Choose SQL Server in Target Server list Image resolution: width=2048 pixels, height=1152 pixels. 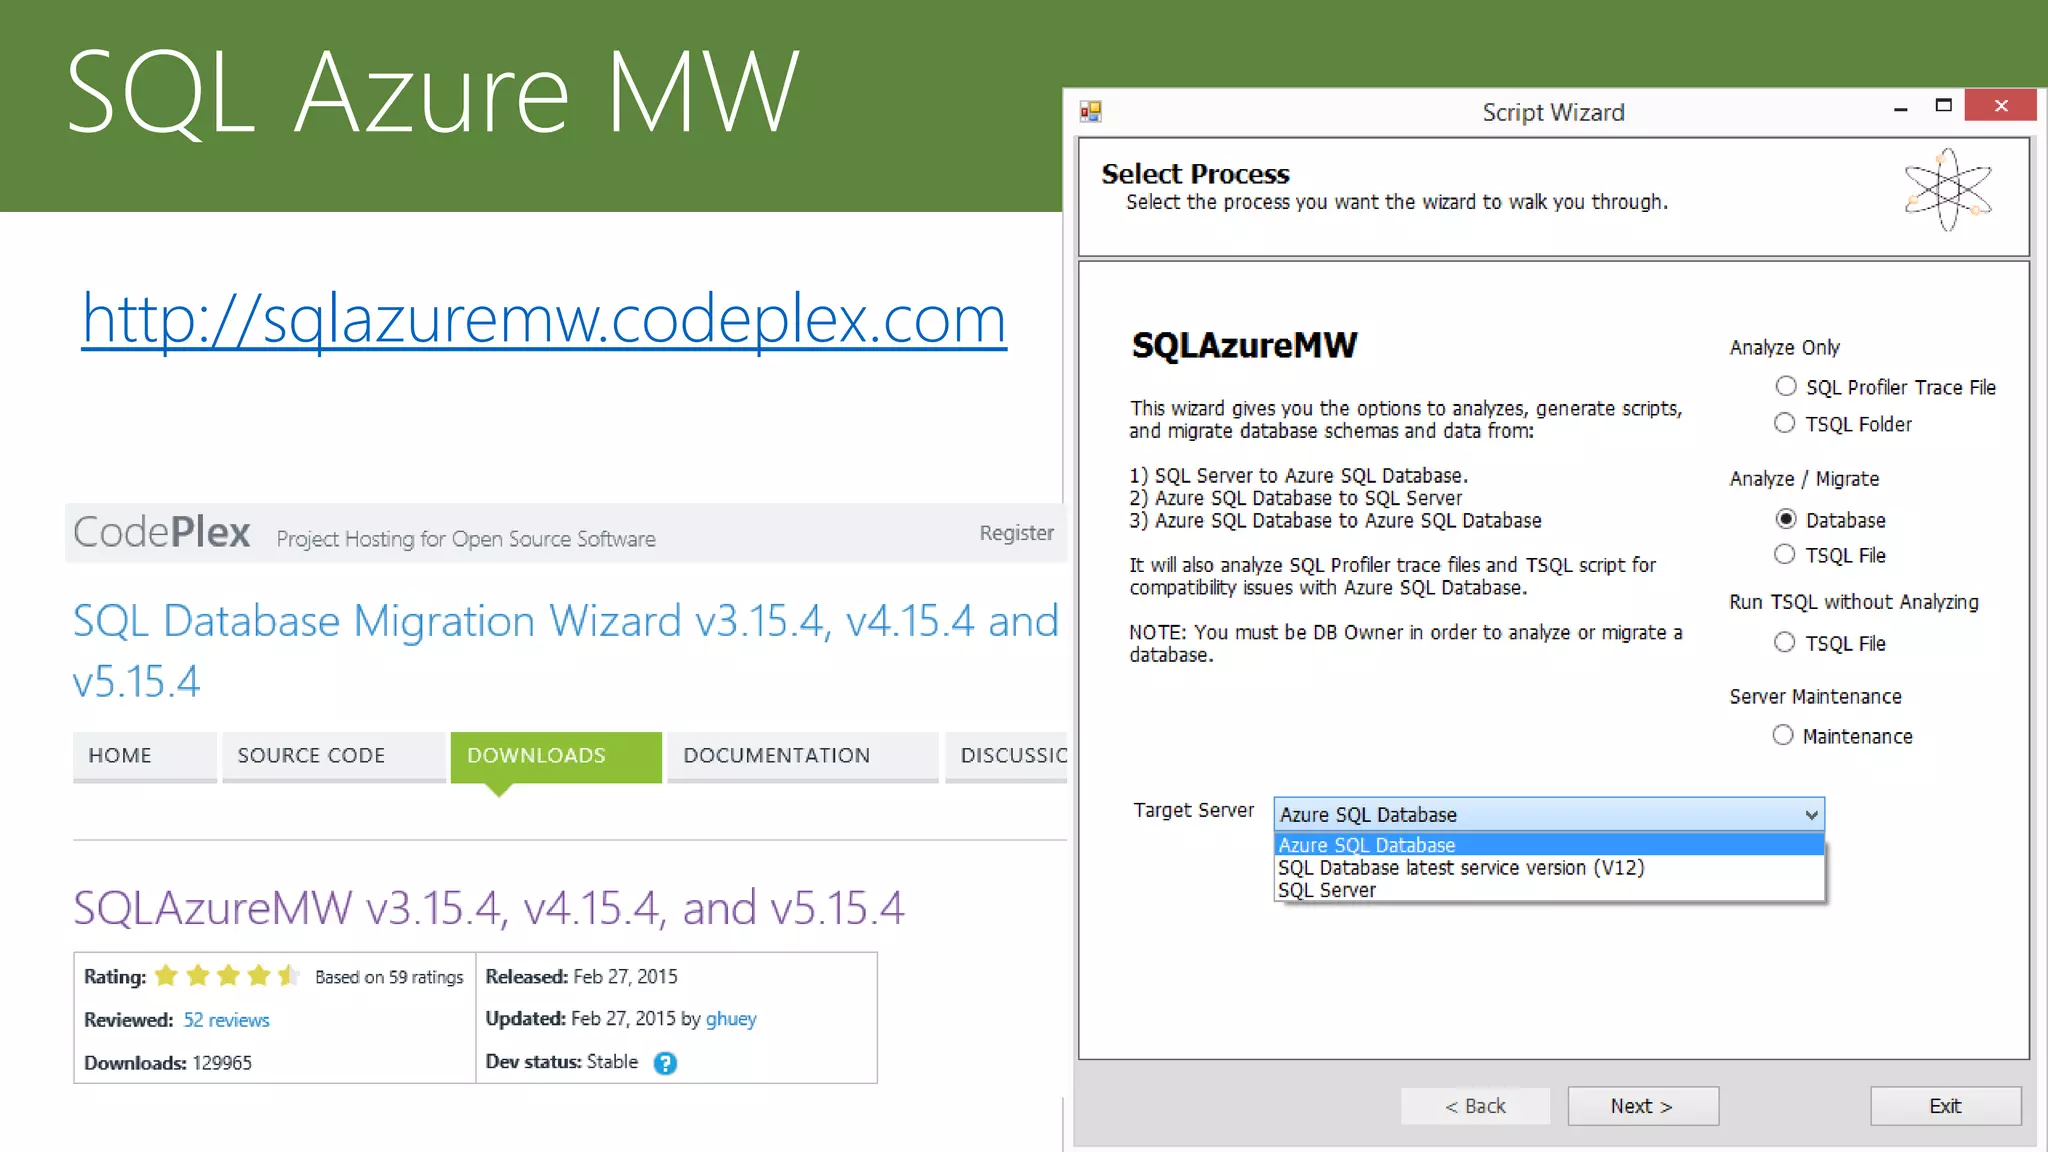point(1549,890)
